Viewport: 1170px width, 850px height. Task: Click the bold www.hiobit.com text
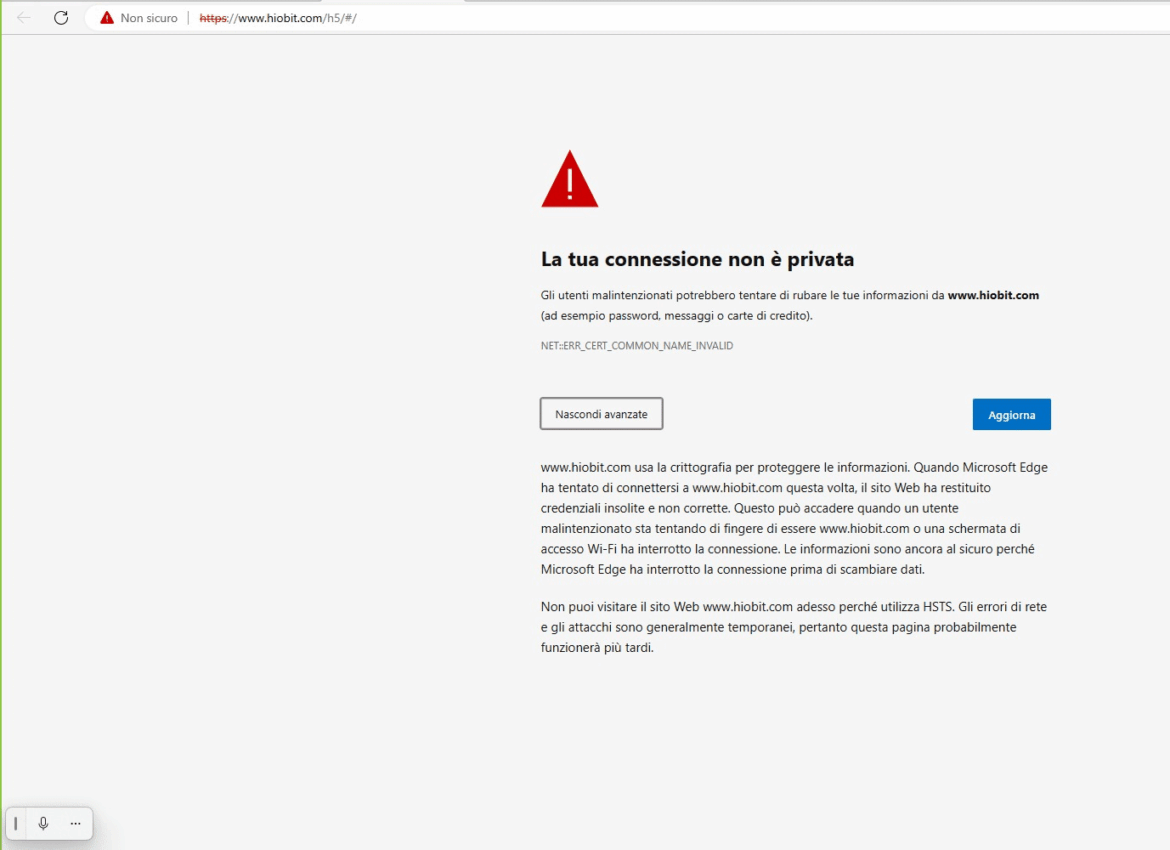click(993, 296)
